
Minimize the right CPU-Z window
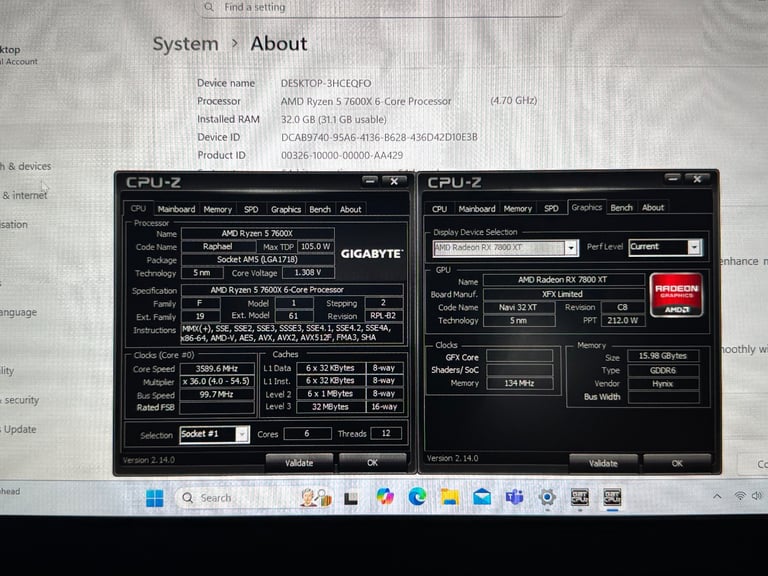[x=673, y=179]
